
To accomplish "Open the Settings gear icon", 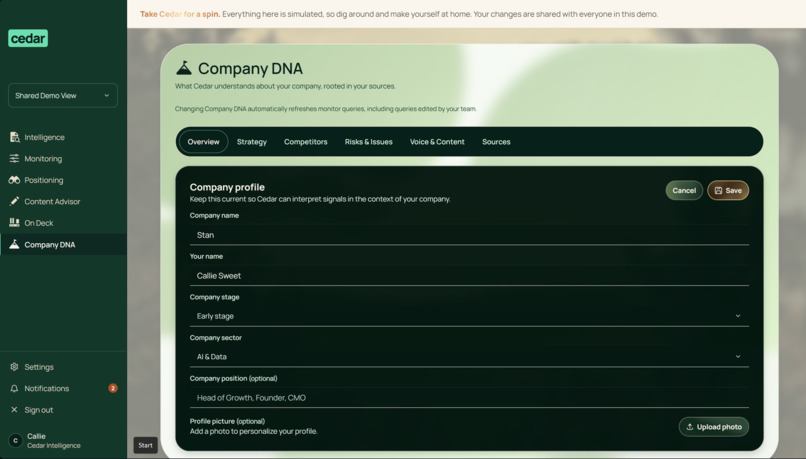I will [x=14, y=366].
